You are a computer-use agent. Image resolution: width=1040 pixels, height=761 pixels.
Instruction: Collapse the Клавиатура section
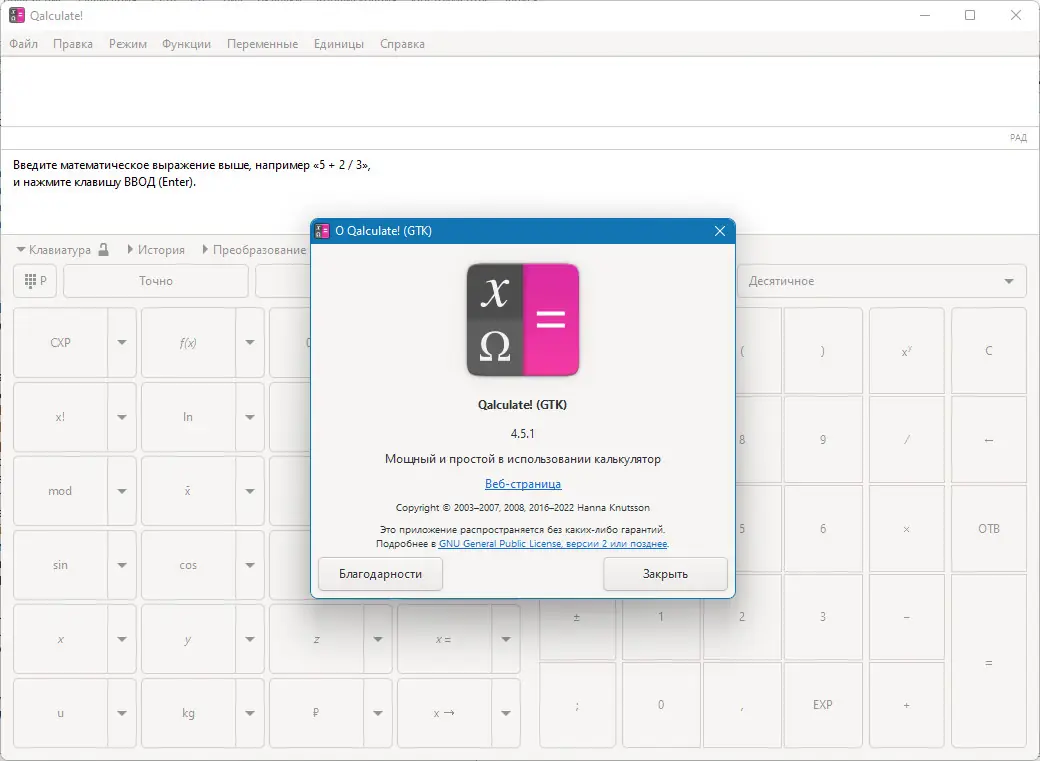point(53,250)
